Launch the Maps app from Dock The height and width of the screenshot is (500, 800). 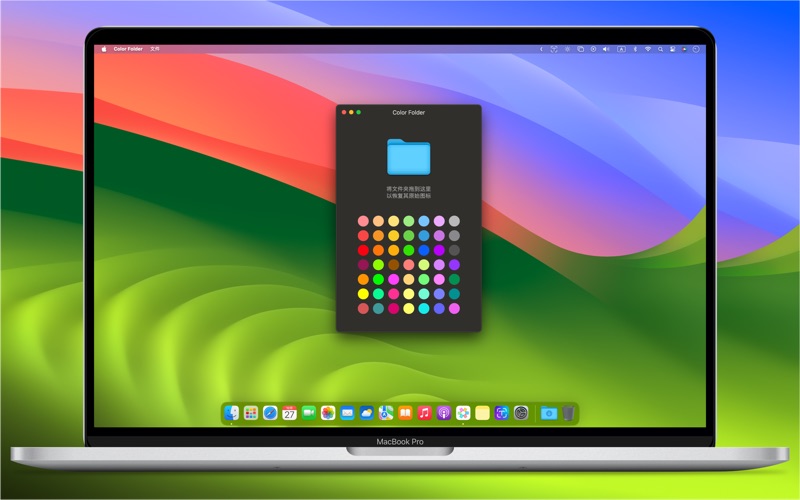pos(386,413)
